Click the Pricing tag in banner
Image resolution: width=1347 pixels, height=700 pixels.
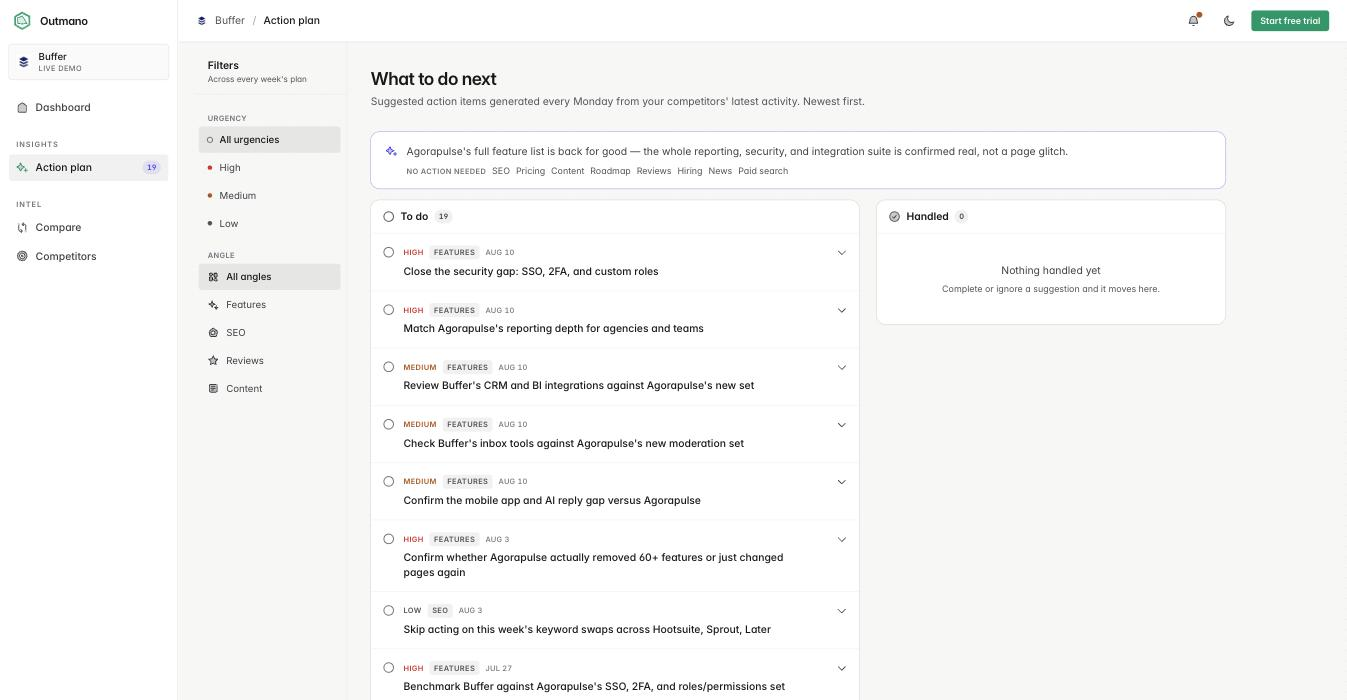point(530,172)
